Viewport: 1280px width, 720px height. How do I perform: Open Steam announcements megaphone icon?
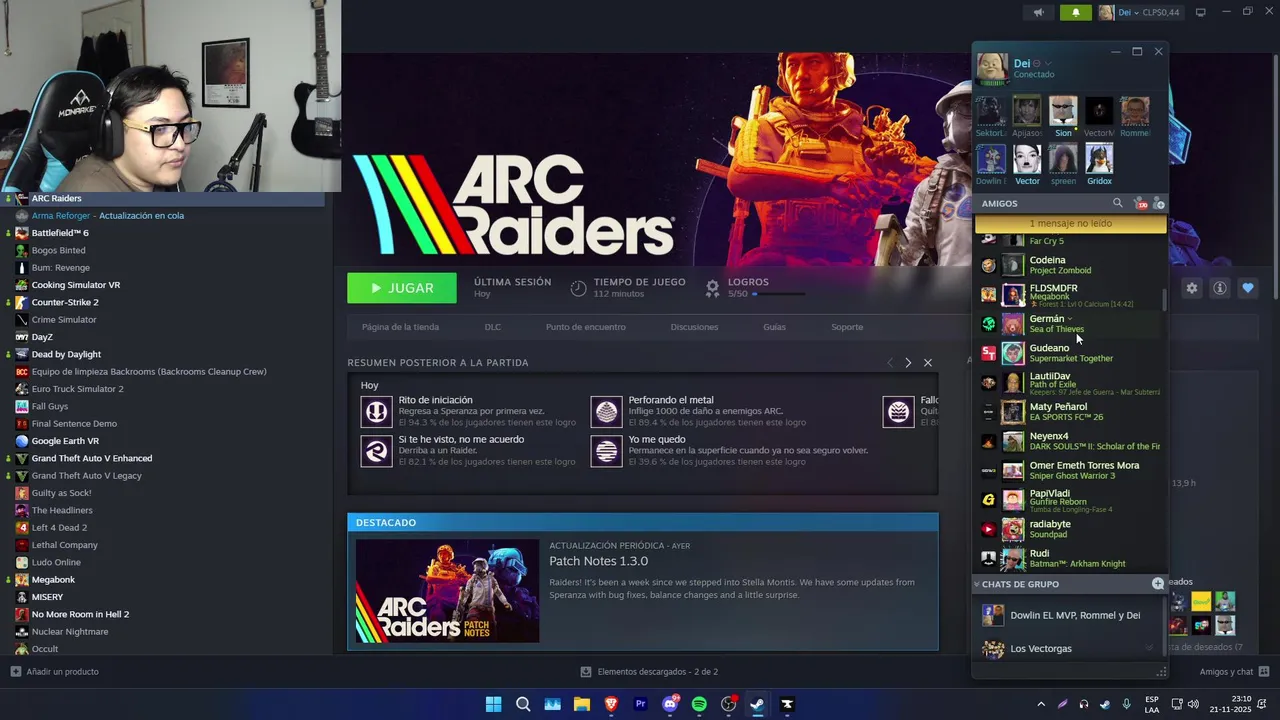[1038, 12]
